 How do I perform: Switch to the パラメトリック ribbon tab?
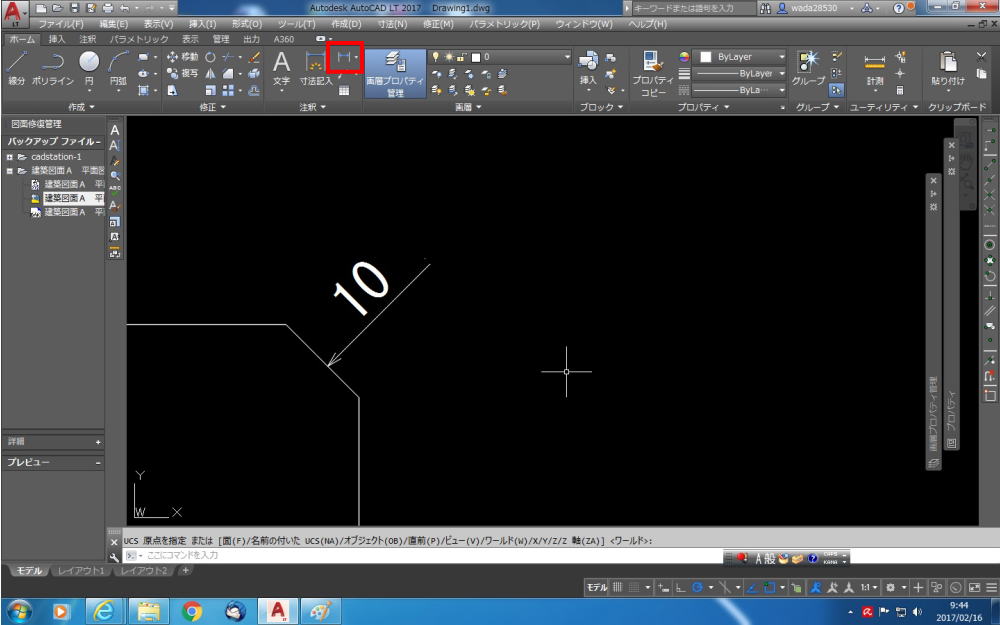coord(138,39)
